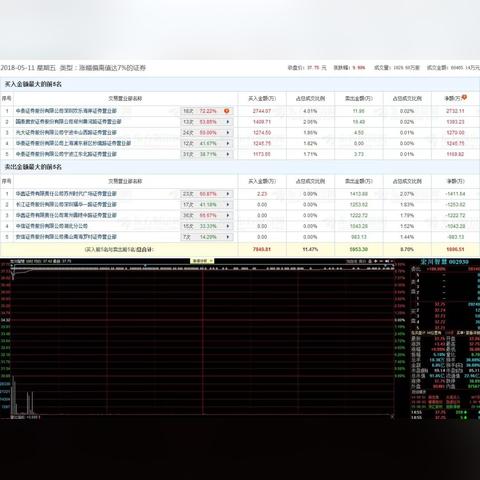Open the 光大证券 brokerage link in buy row 3
This screenshot has width=480, height=480.
(x=66, y=133)
